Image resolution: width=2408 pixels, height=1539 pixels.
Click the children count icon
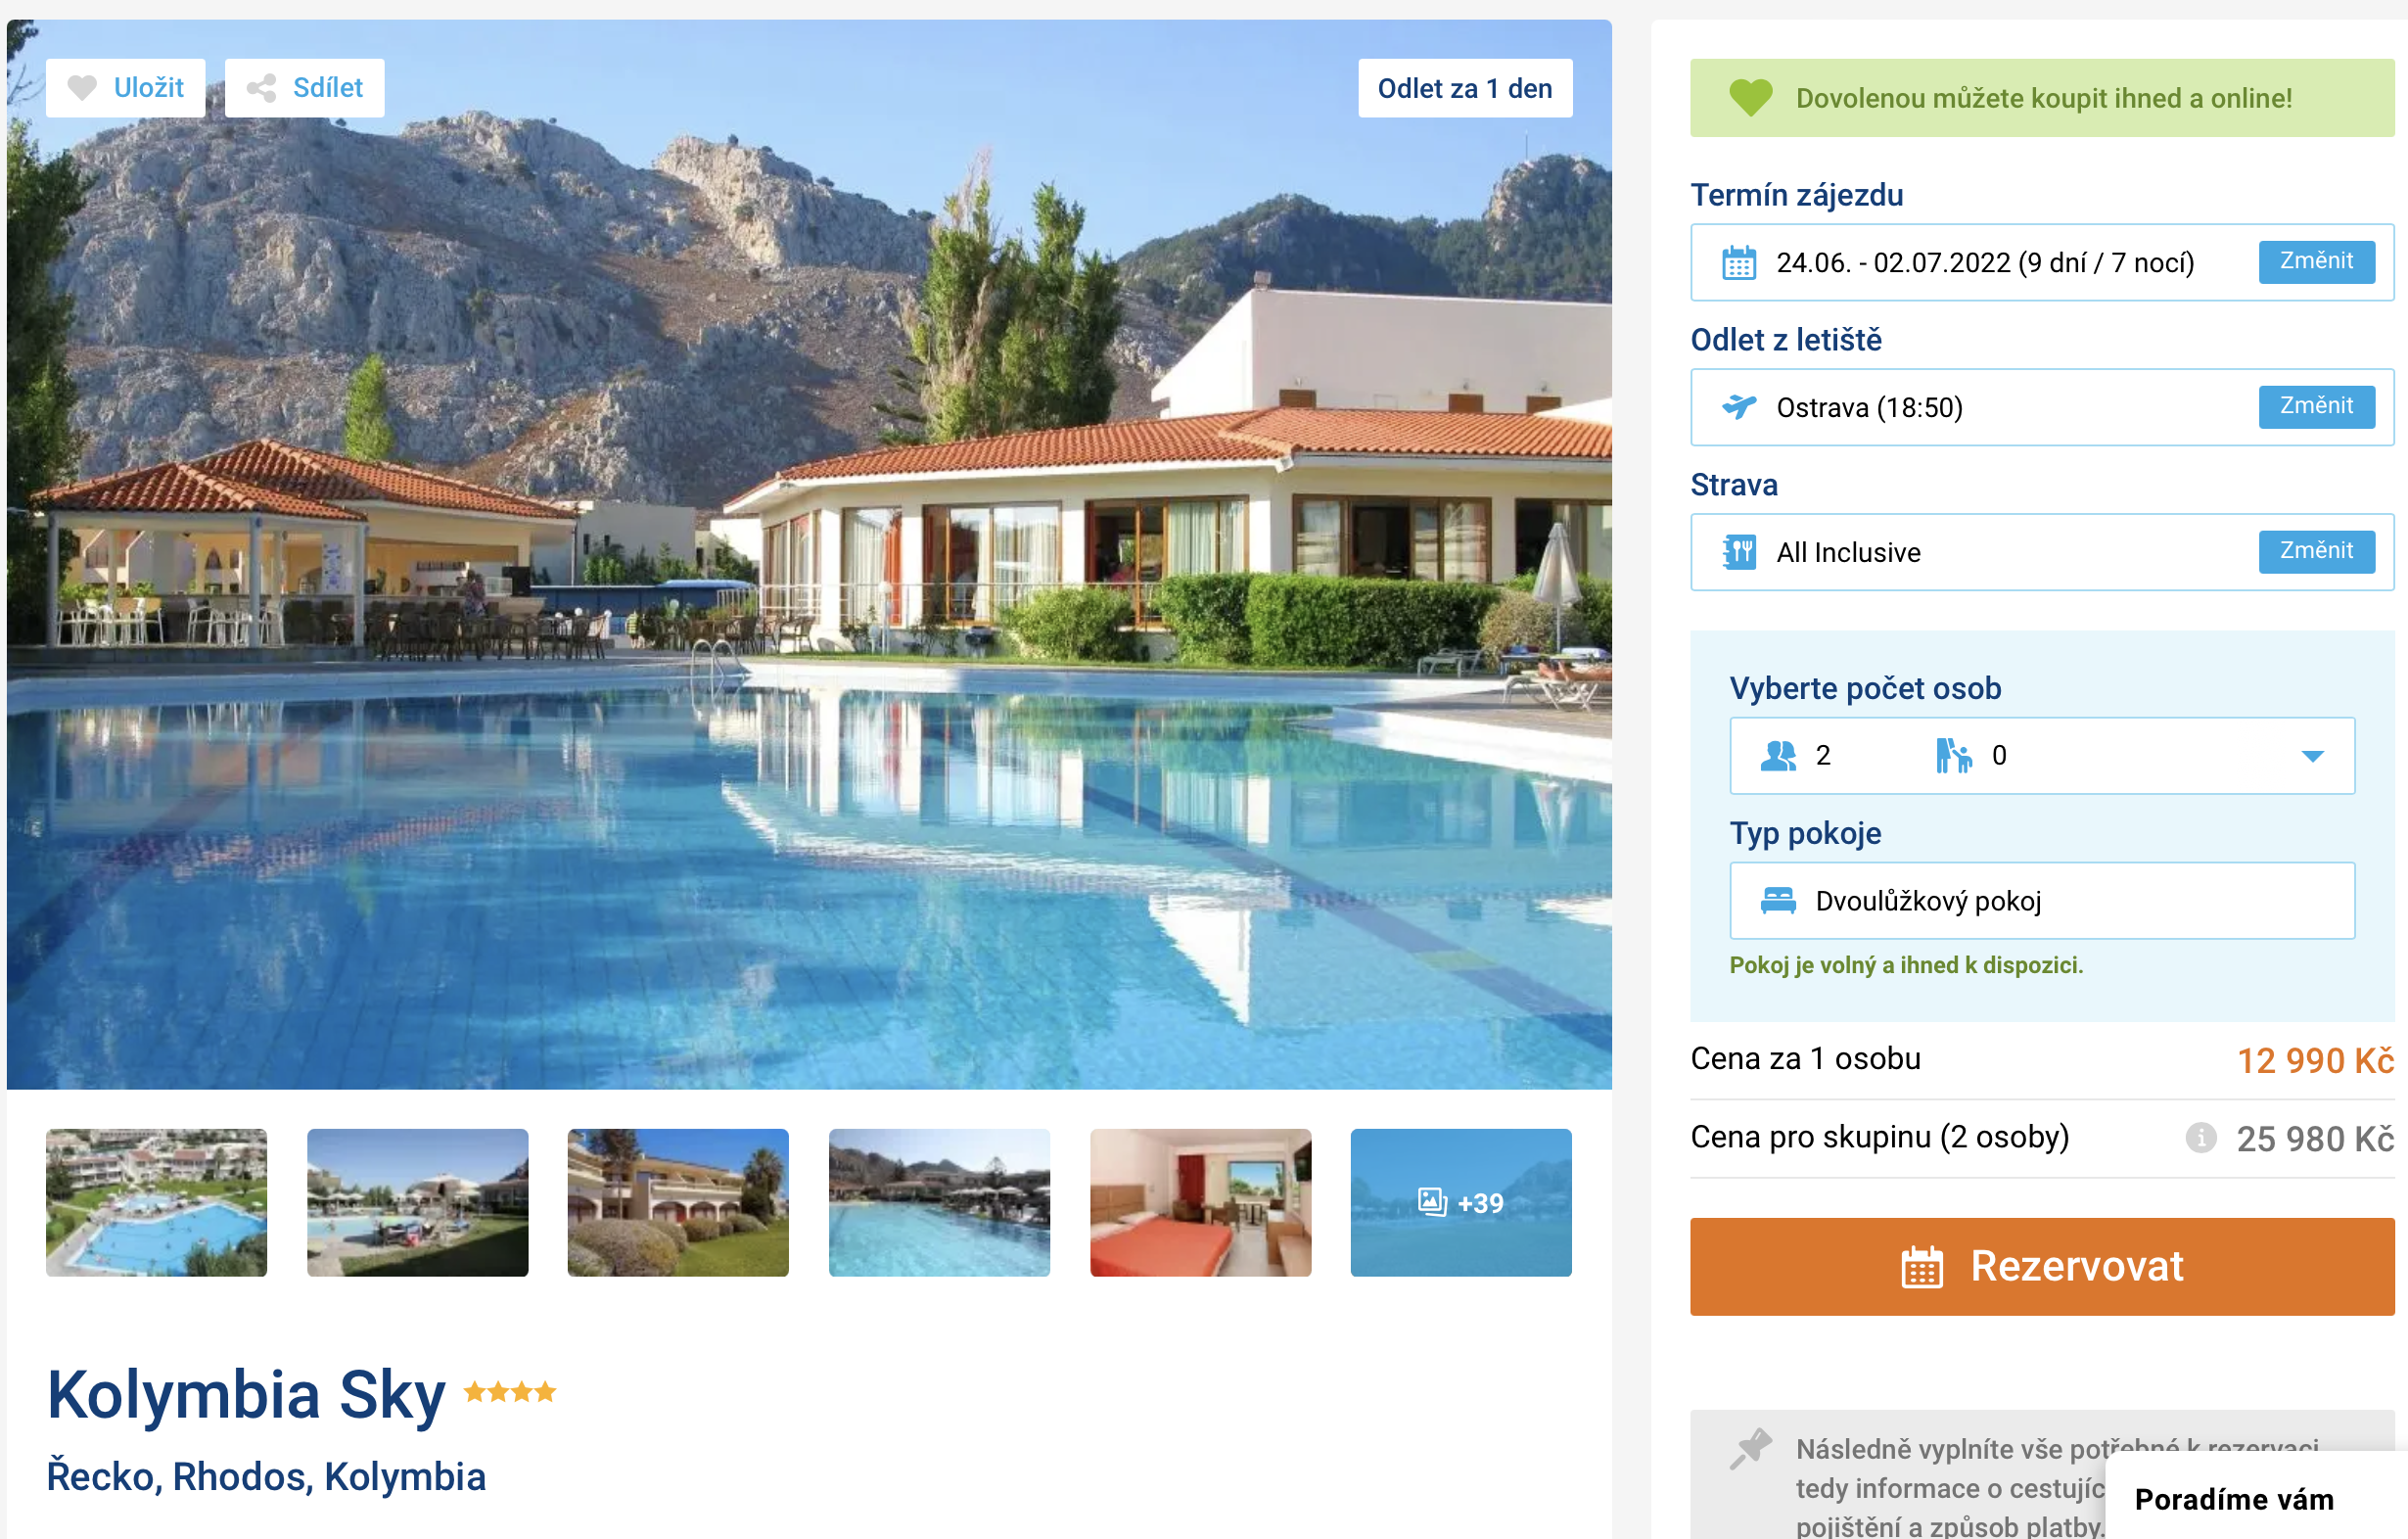click(x=1953, y=756)
